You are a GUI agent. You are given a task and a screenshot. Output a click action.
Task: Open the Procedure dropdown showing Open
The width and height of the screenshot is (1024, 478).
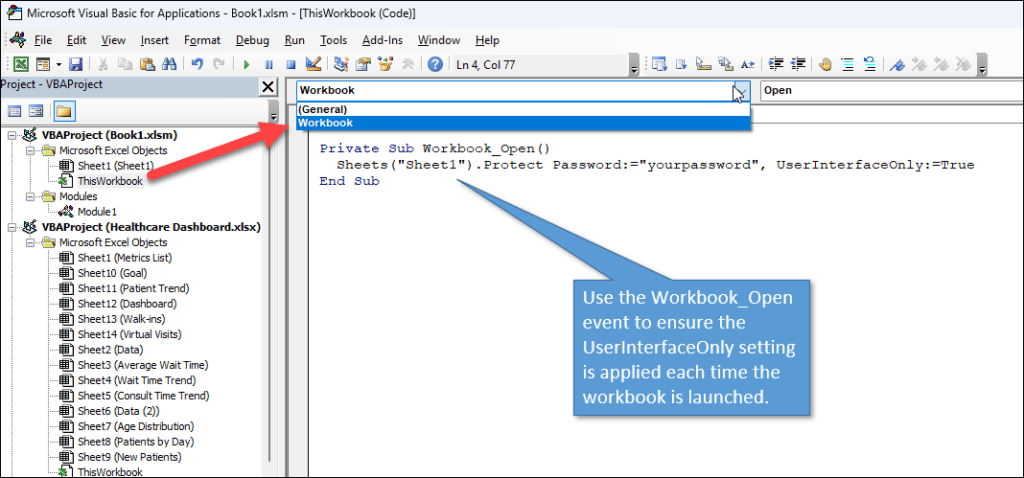click(x=890, y=91)
